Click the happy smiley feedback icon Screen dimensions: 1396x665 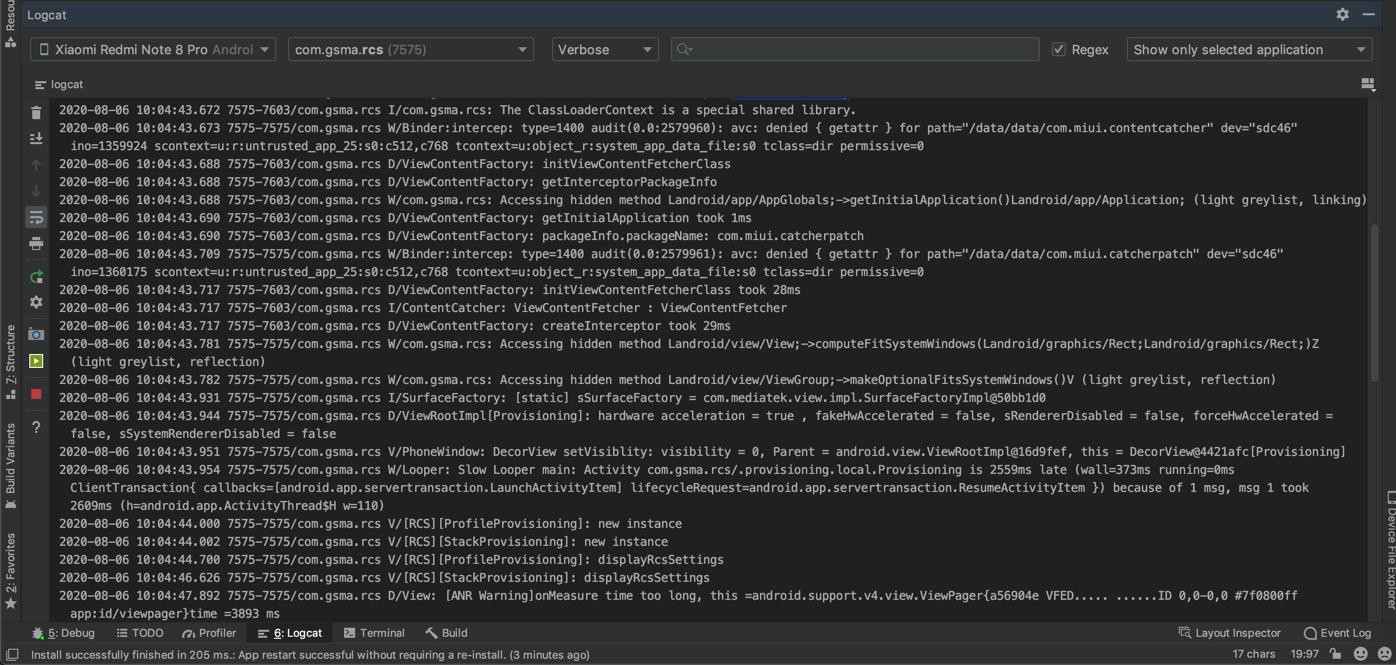[x=1360, y=654]
